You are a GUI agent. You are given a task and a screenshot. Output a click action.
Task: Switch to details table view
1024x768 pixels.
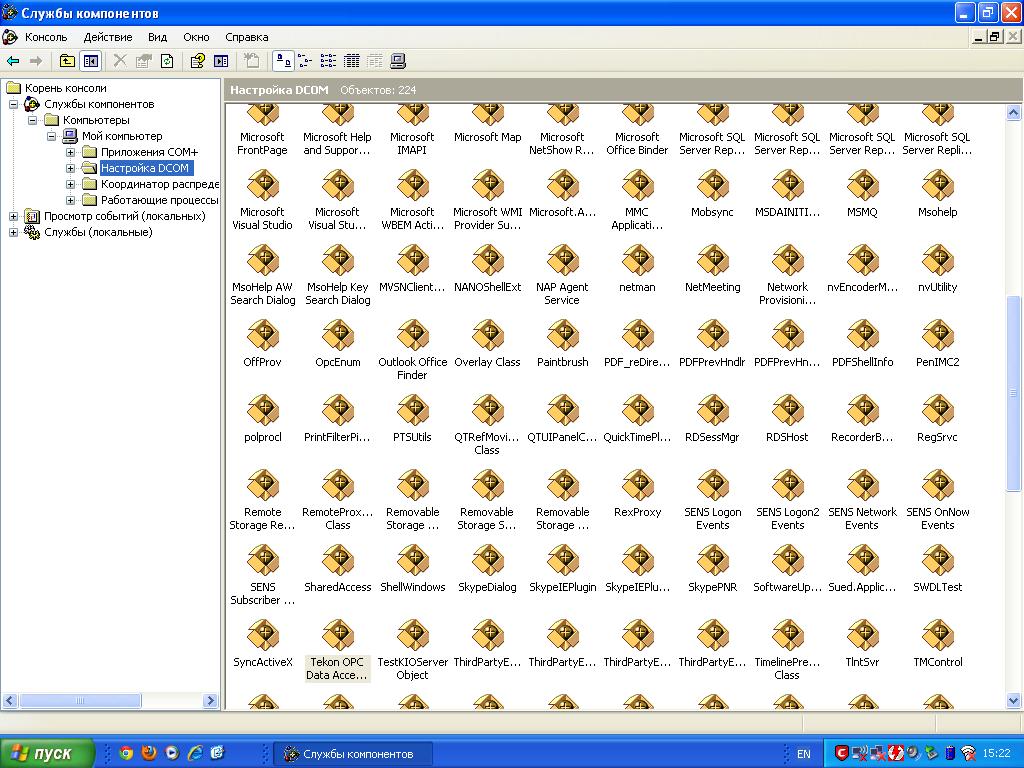click(x=351, y=61)
